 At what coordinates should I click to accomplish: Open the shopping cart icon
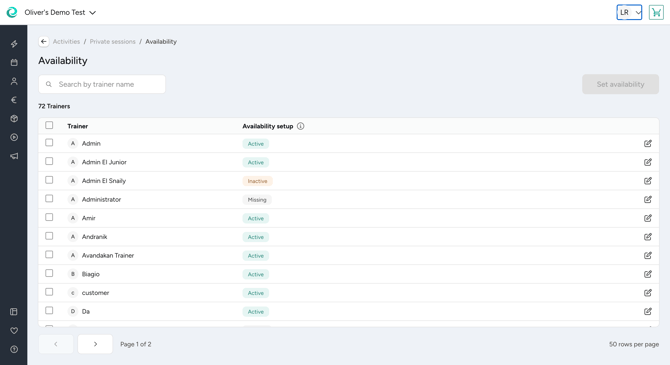[x=656, y=12]
